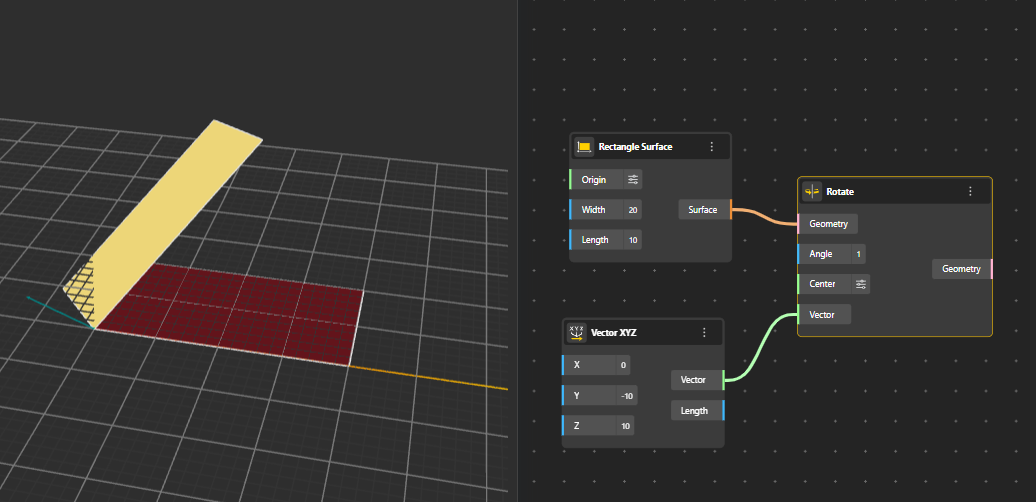Open Origin settings sliders icon

pos(633,180)
